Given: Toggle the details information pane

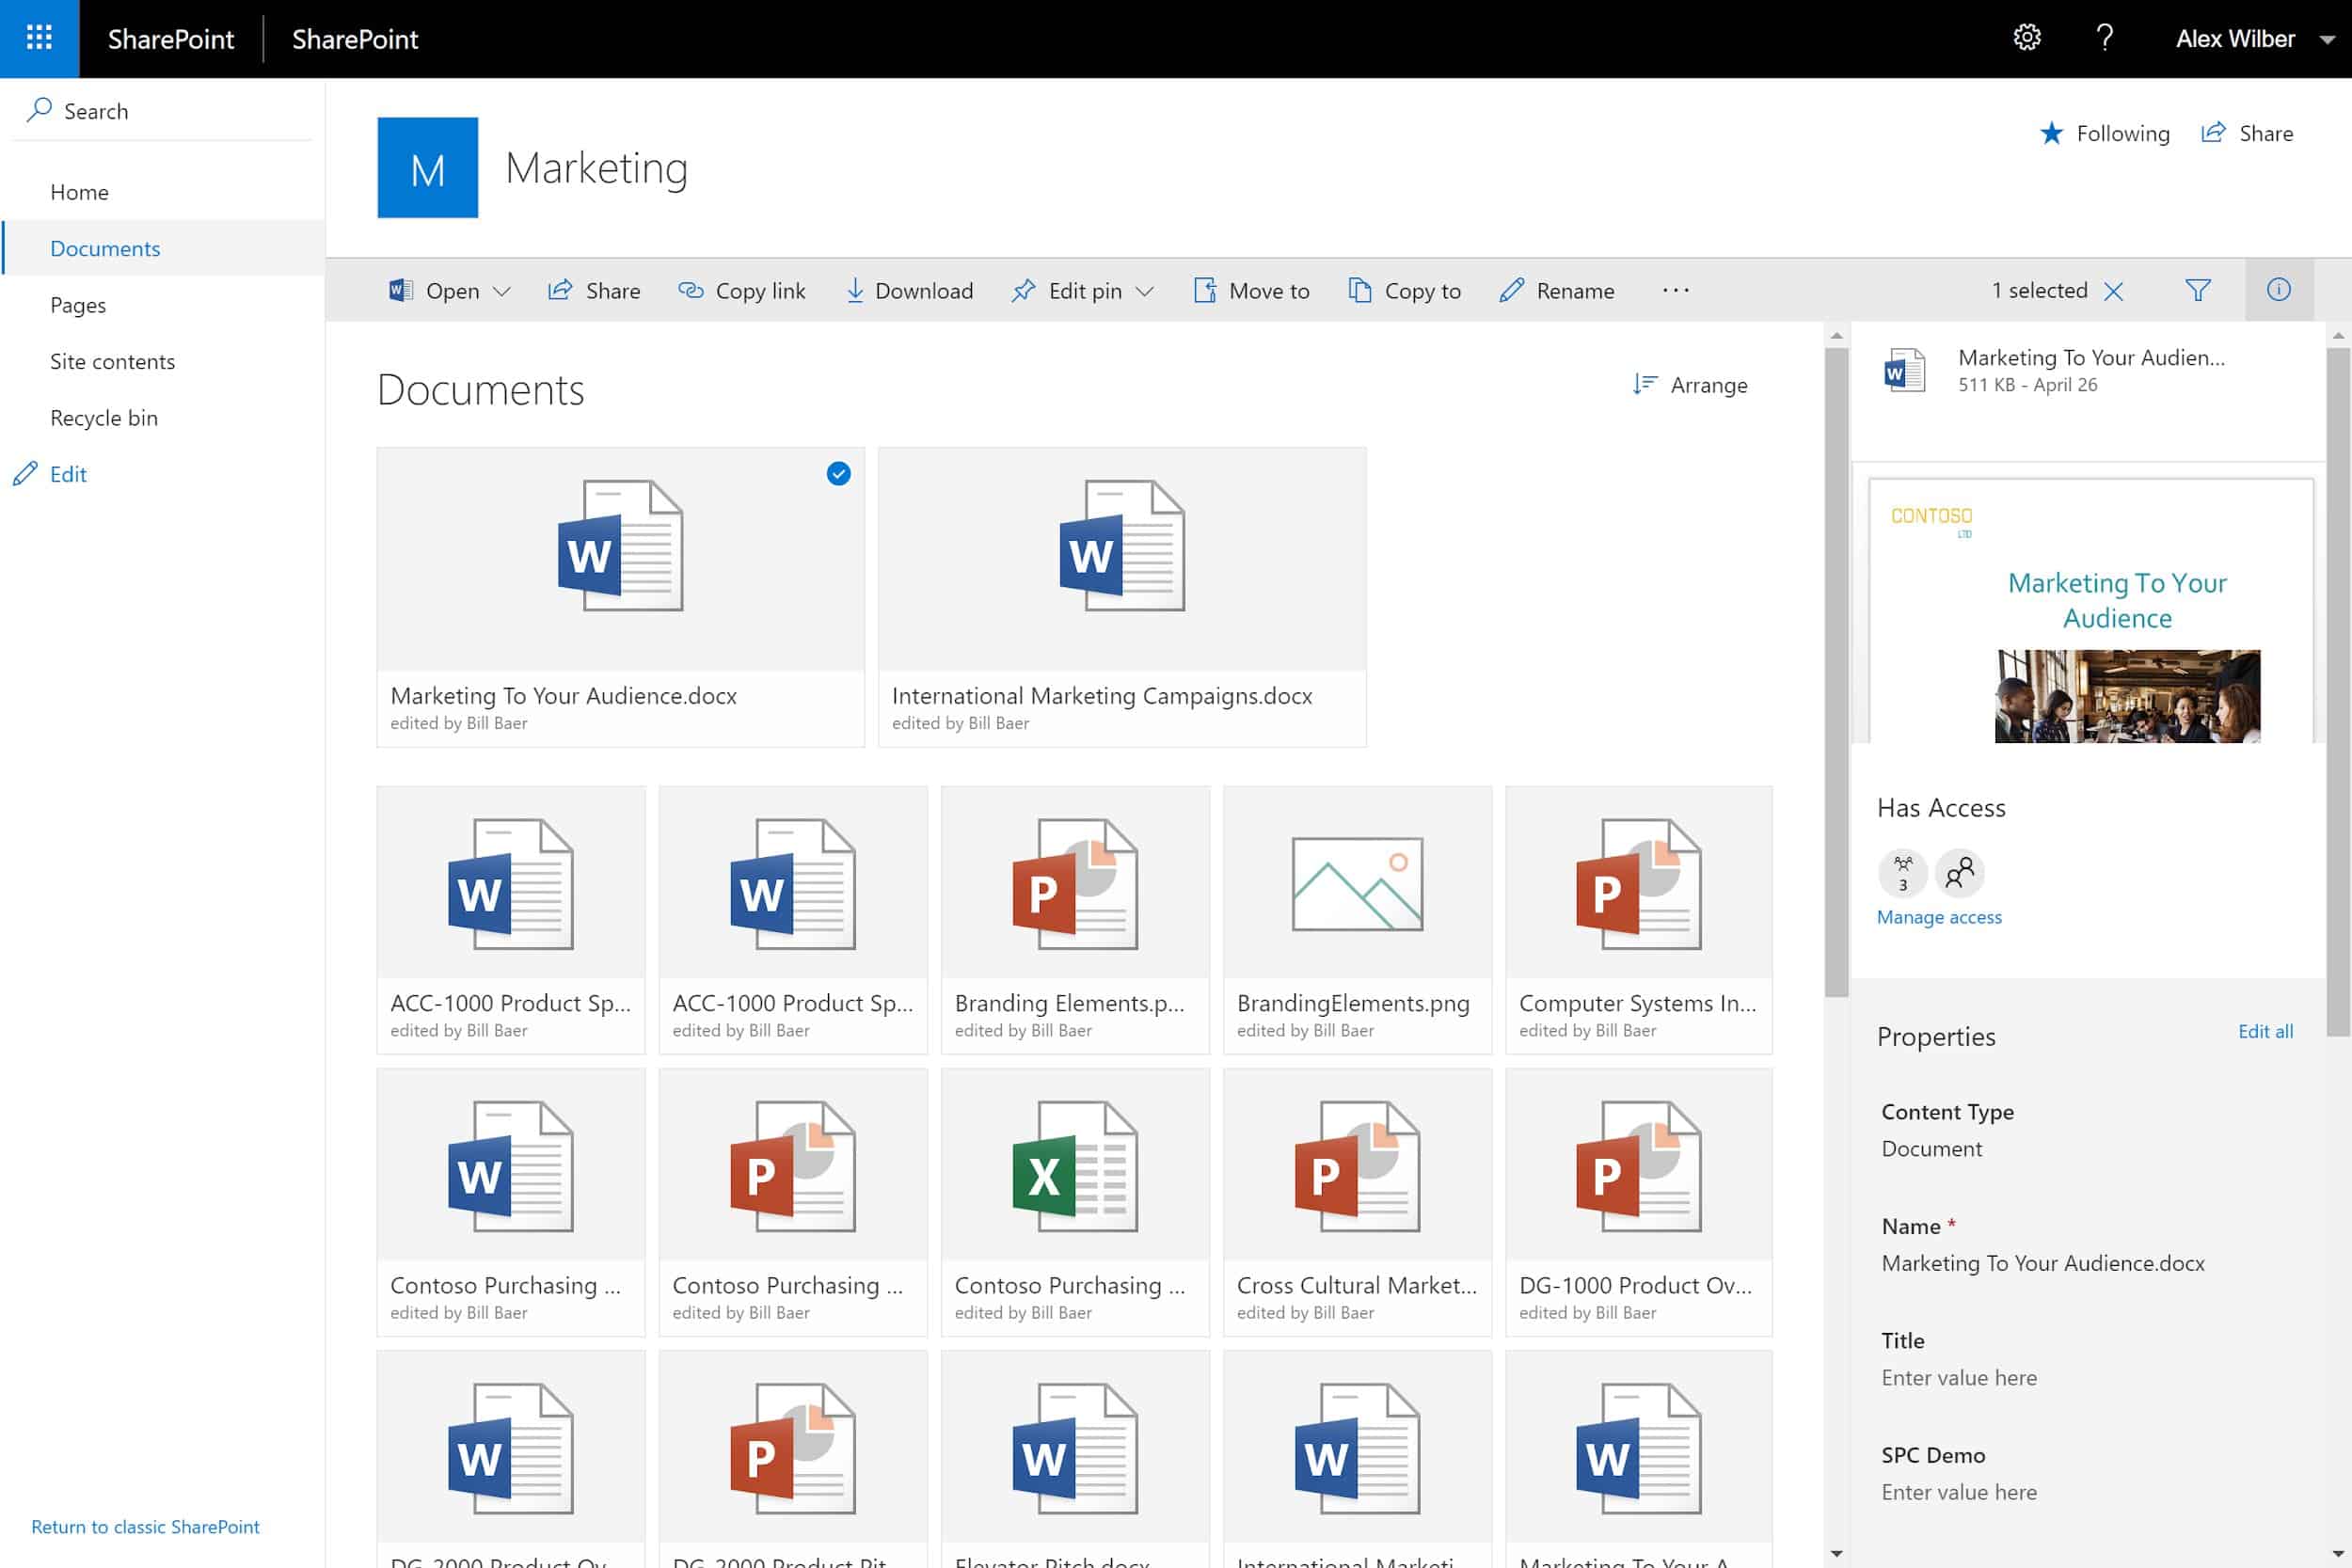Looking at the screenshot, I should (x=2279, y=290).
